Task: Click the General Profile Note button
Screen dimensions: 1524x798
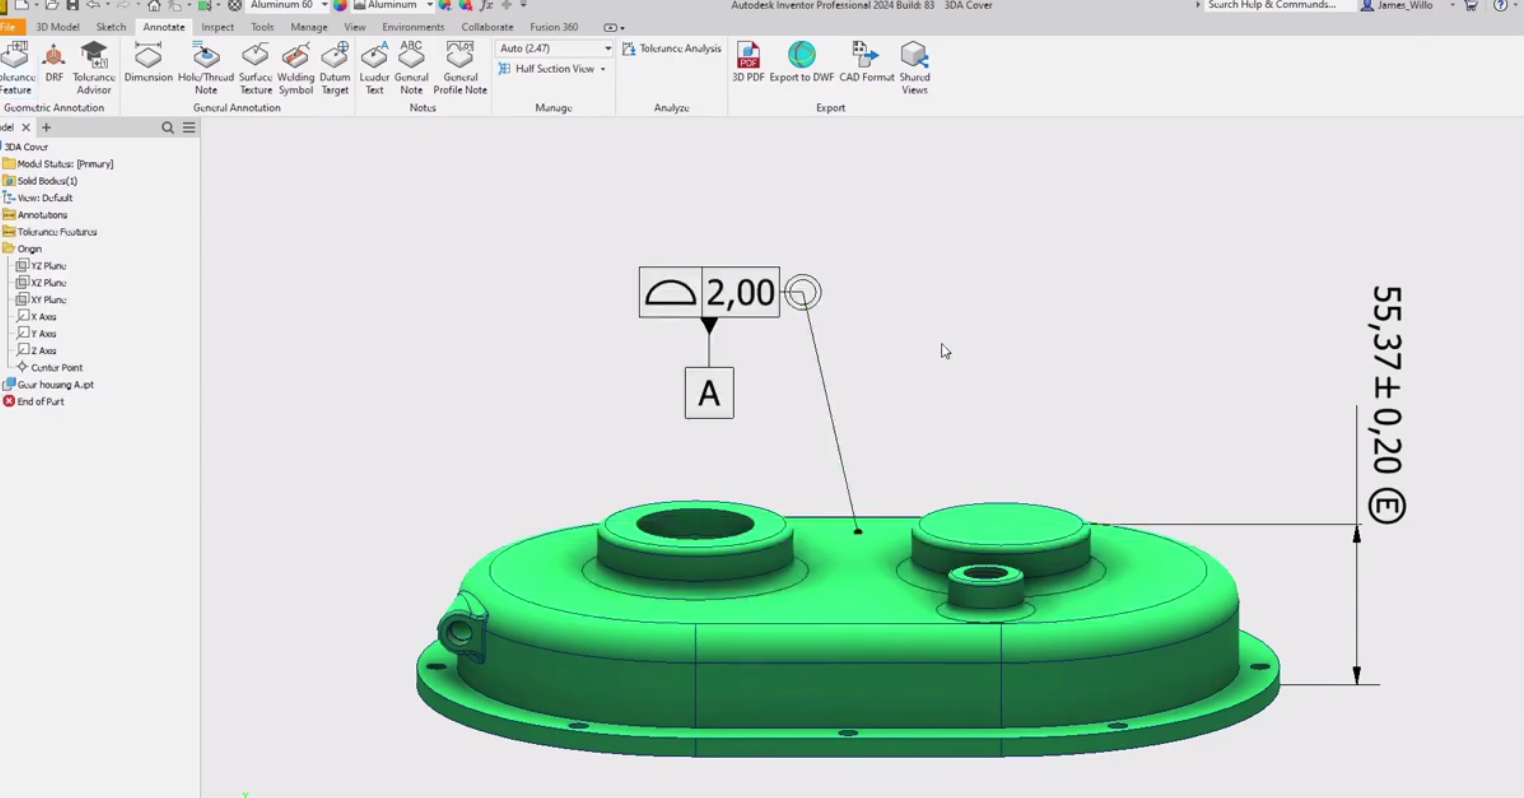Action: coord(460,67)
